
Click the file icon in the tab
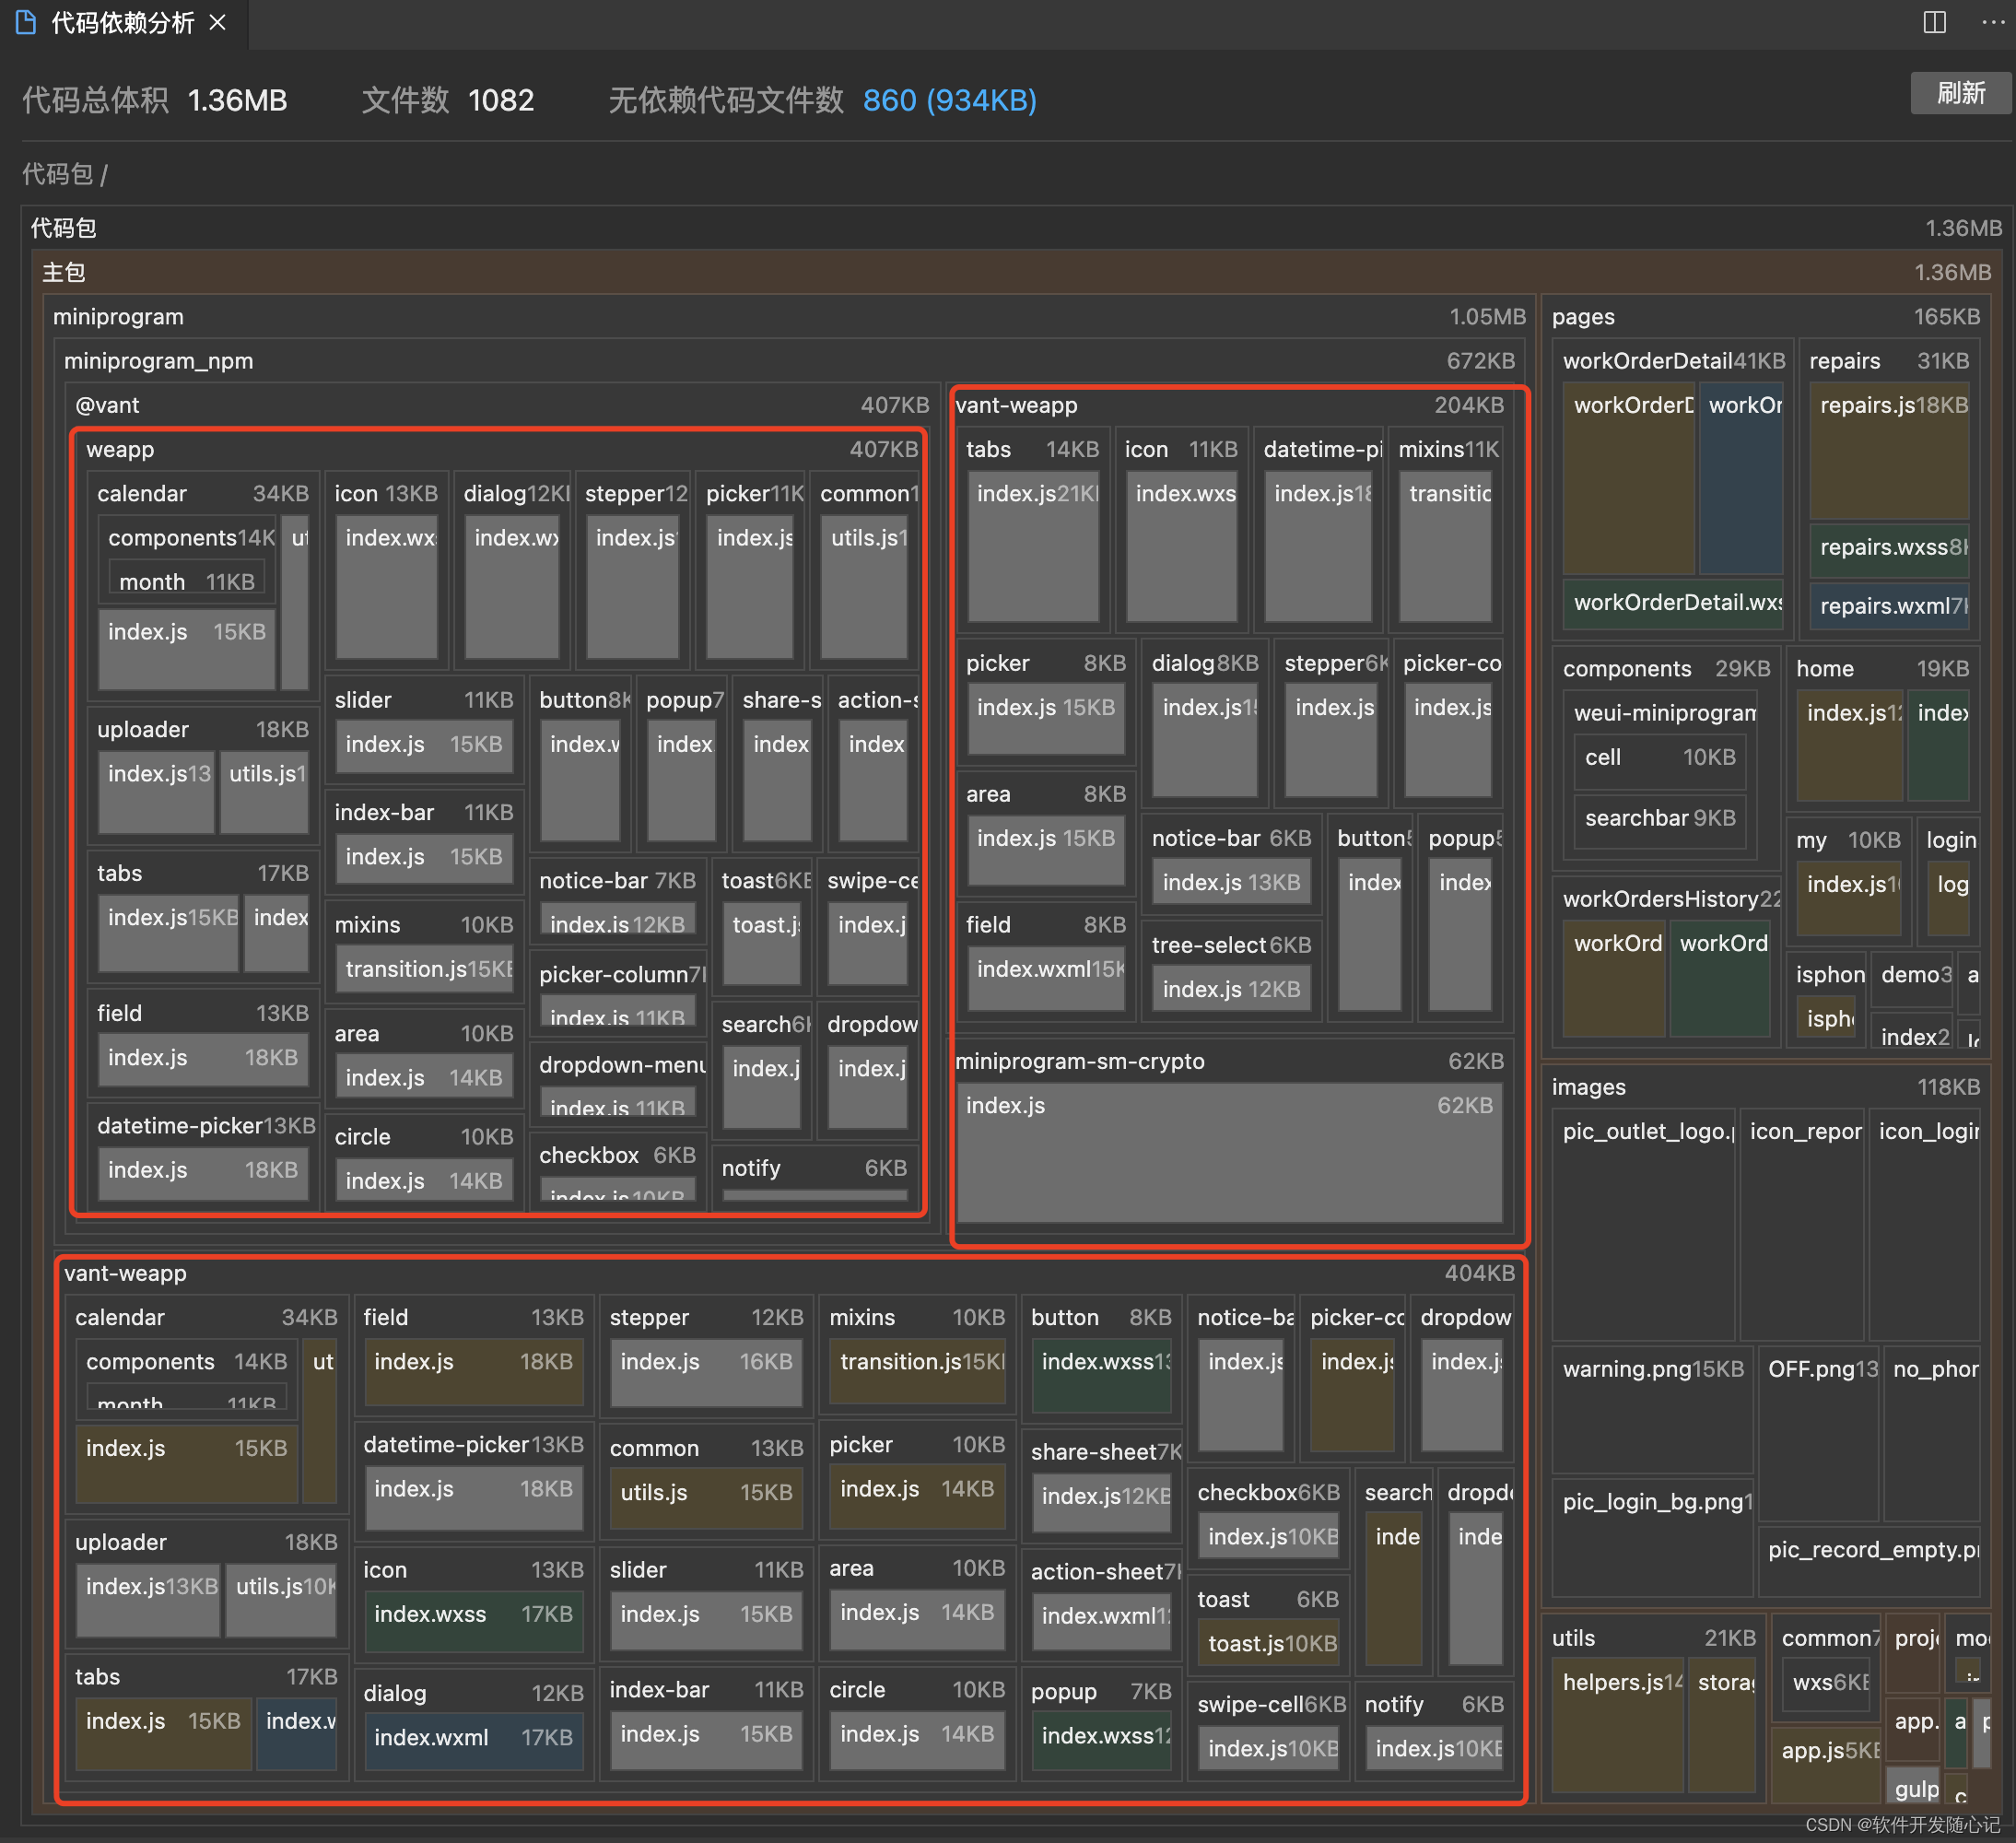coord(26,22)
